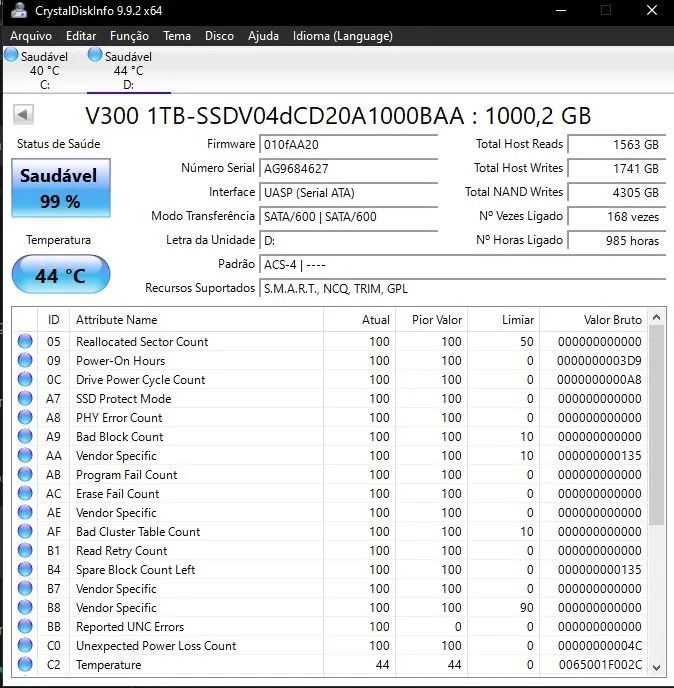Click the status orb of the AA row
Viewport: 674px width, 688px height.
(25, 455)
